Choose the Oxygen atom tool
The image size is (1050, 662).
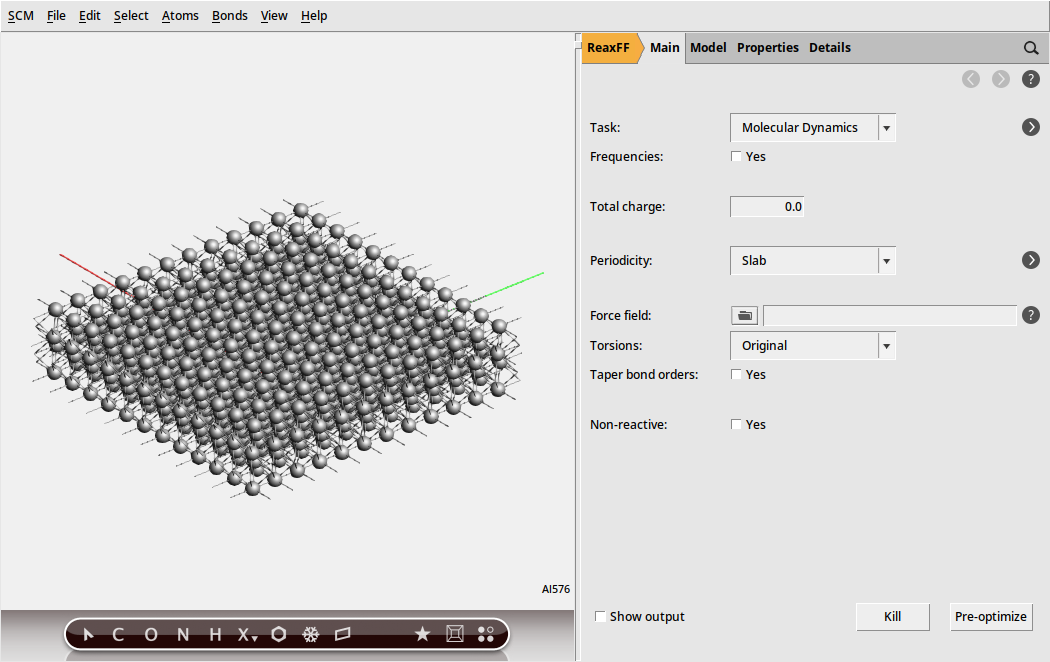(x=151, y=634)
